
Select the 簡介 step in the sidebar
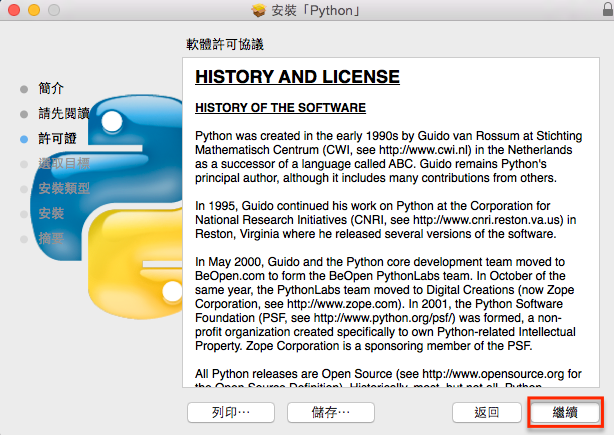[x=51, y=88]
